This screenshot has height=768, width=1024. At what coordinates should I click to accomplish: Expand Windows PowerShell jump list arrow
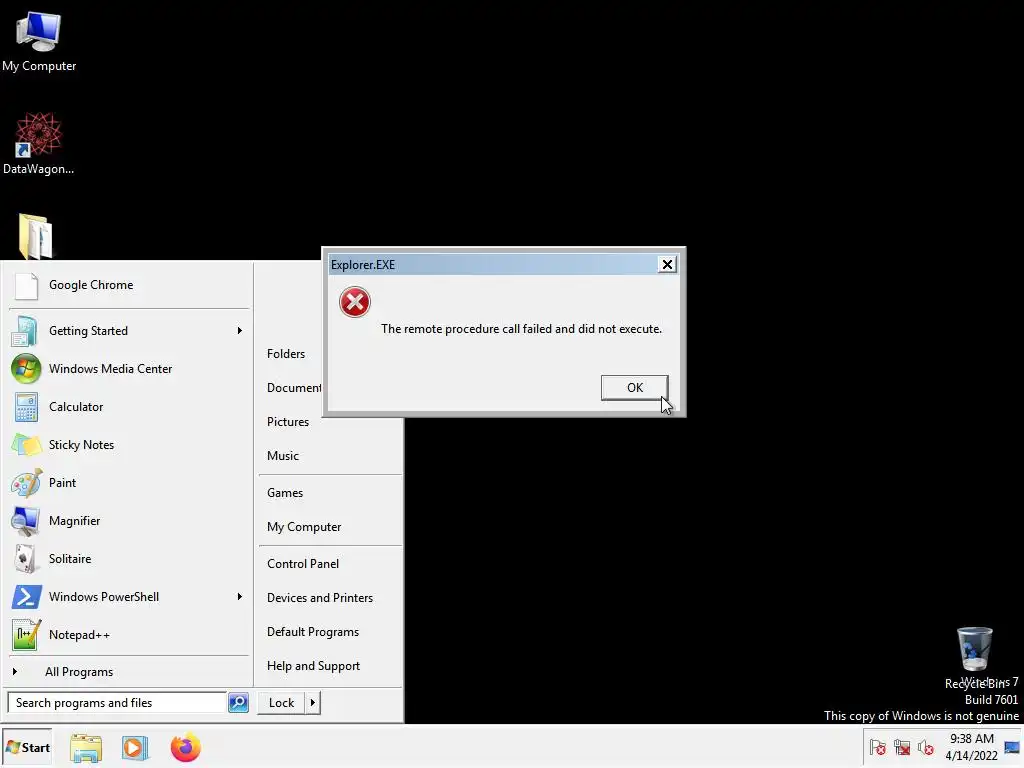(x=240, y=597)
